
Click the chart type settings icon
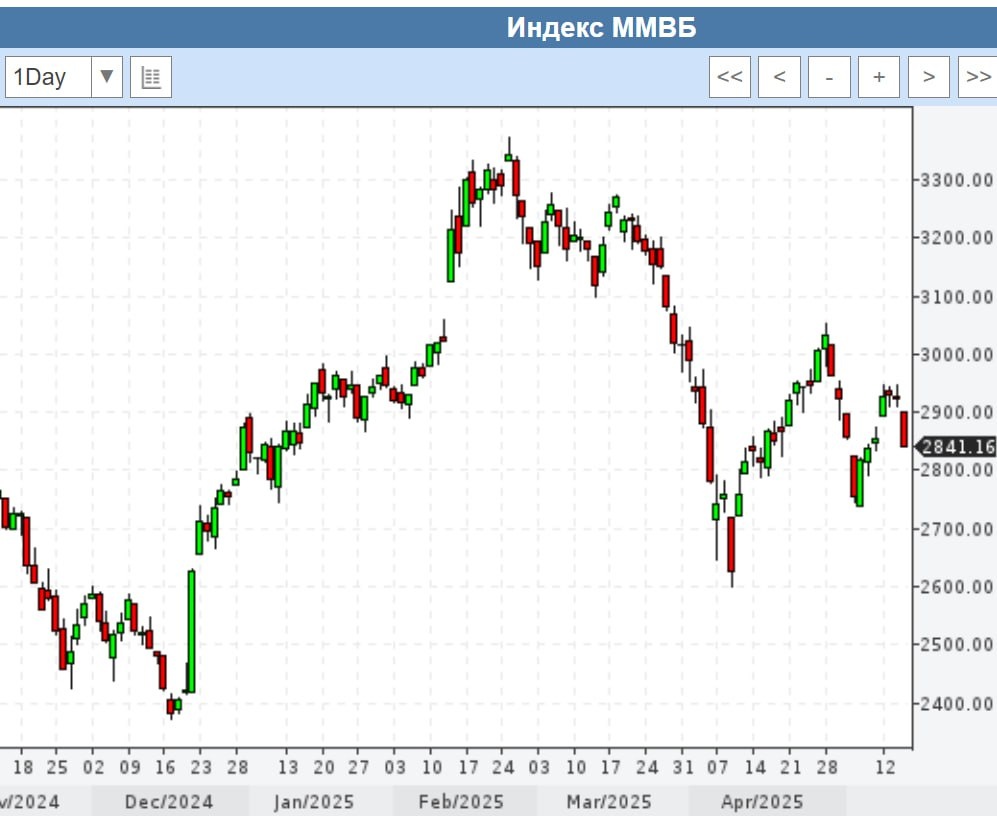[x=151, y=77]
